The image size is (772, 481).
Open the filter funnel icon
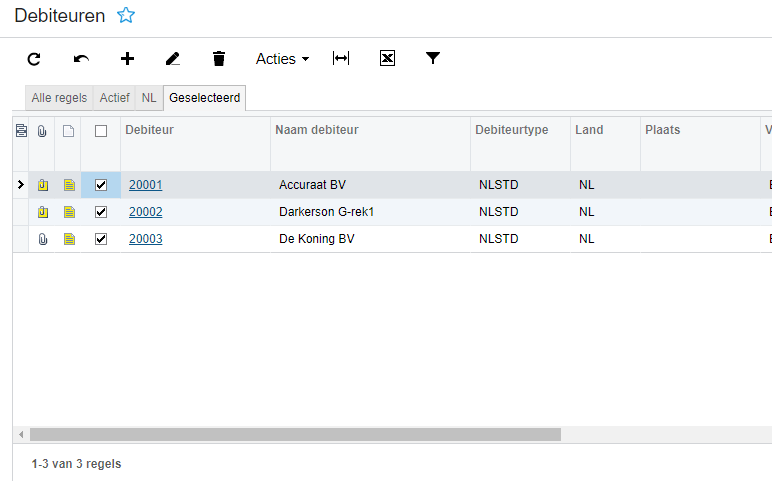coord(433,59)
